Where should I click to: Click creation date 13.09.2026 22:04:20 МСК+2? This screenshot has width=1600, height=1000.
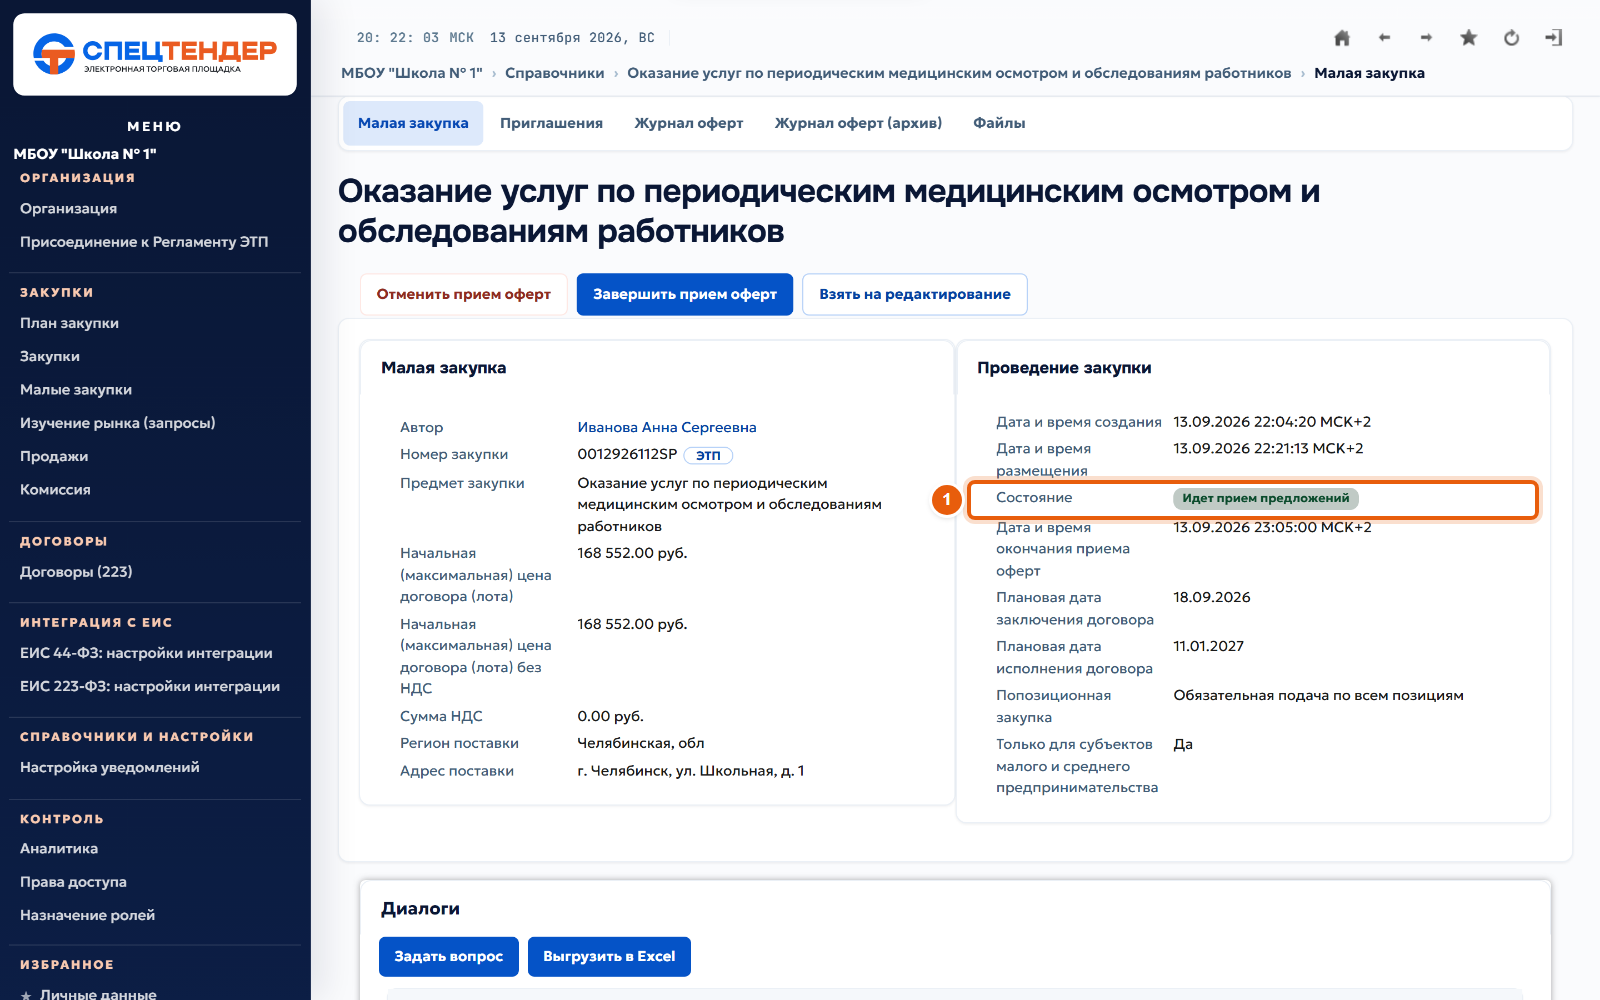pyautogui.click(x=1272, y=422)
